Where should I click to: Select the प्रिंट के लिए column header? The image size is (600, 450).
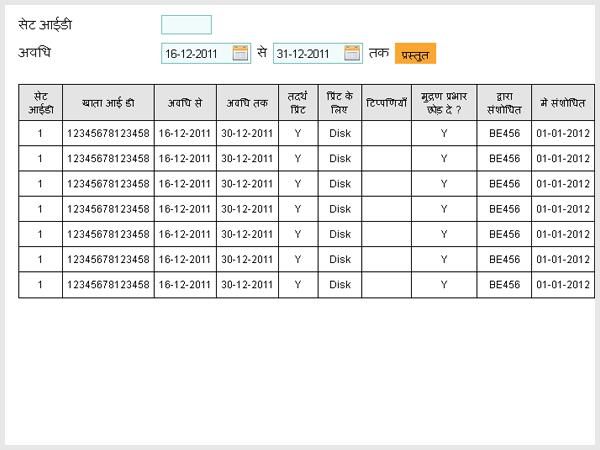pos(340,103)
